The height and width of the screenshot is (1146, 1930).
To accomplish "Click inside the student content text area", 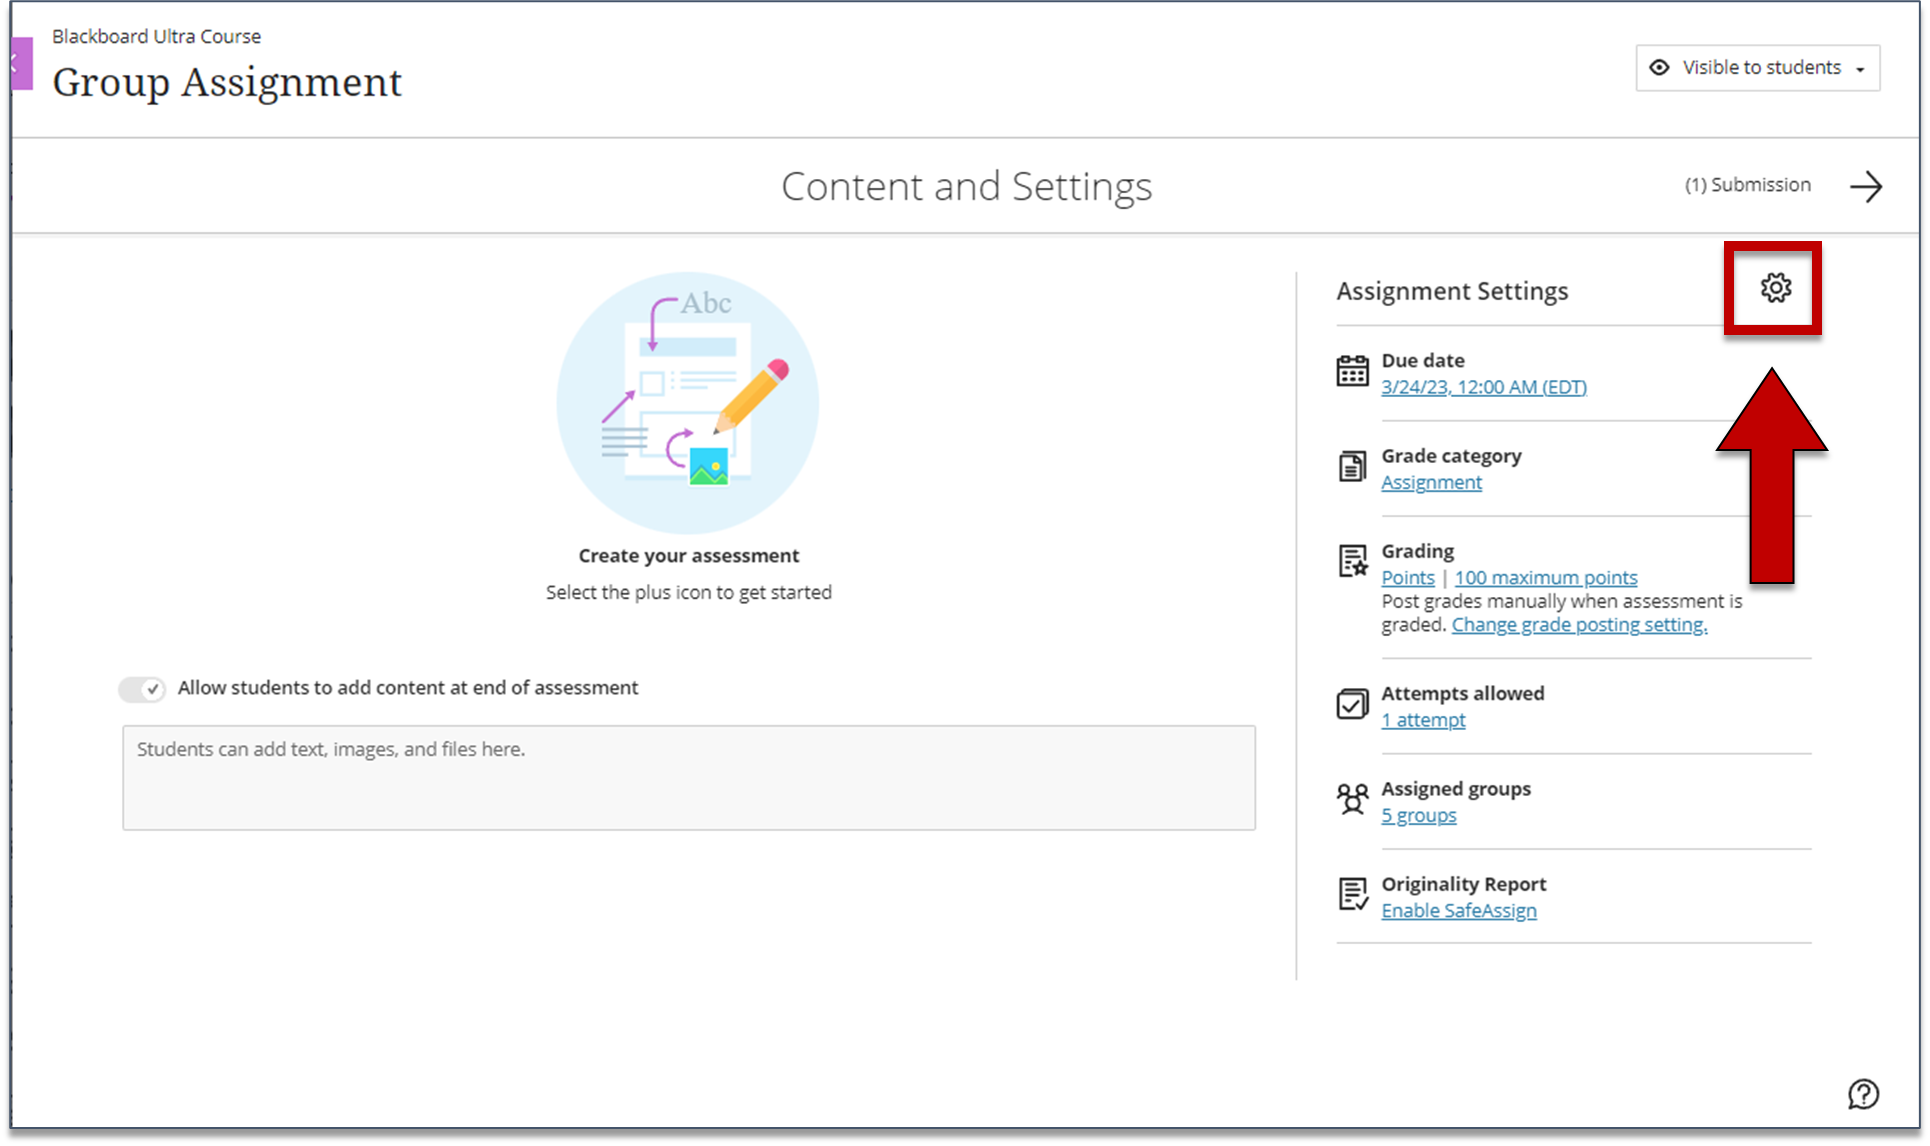I will click(688, 778).
